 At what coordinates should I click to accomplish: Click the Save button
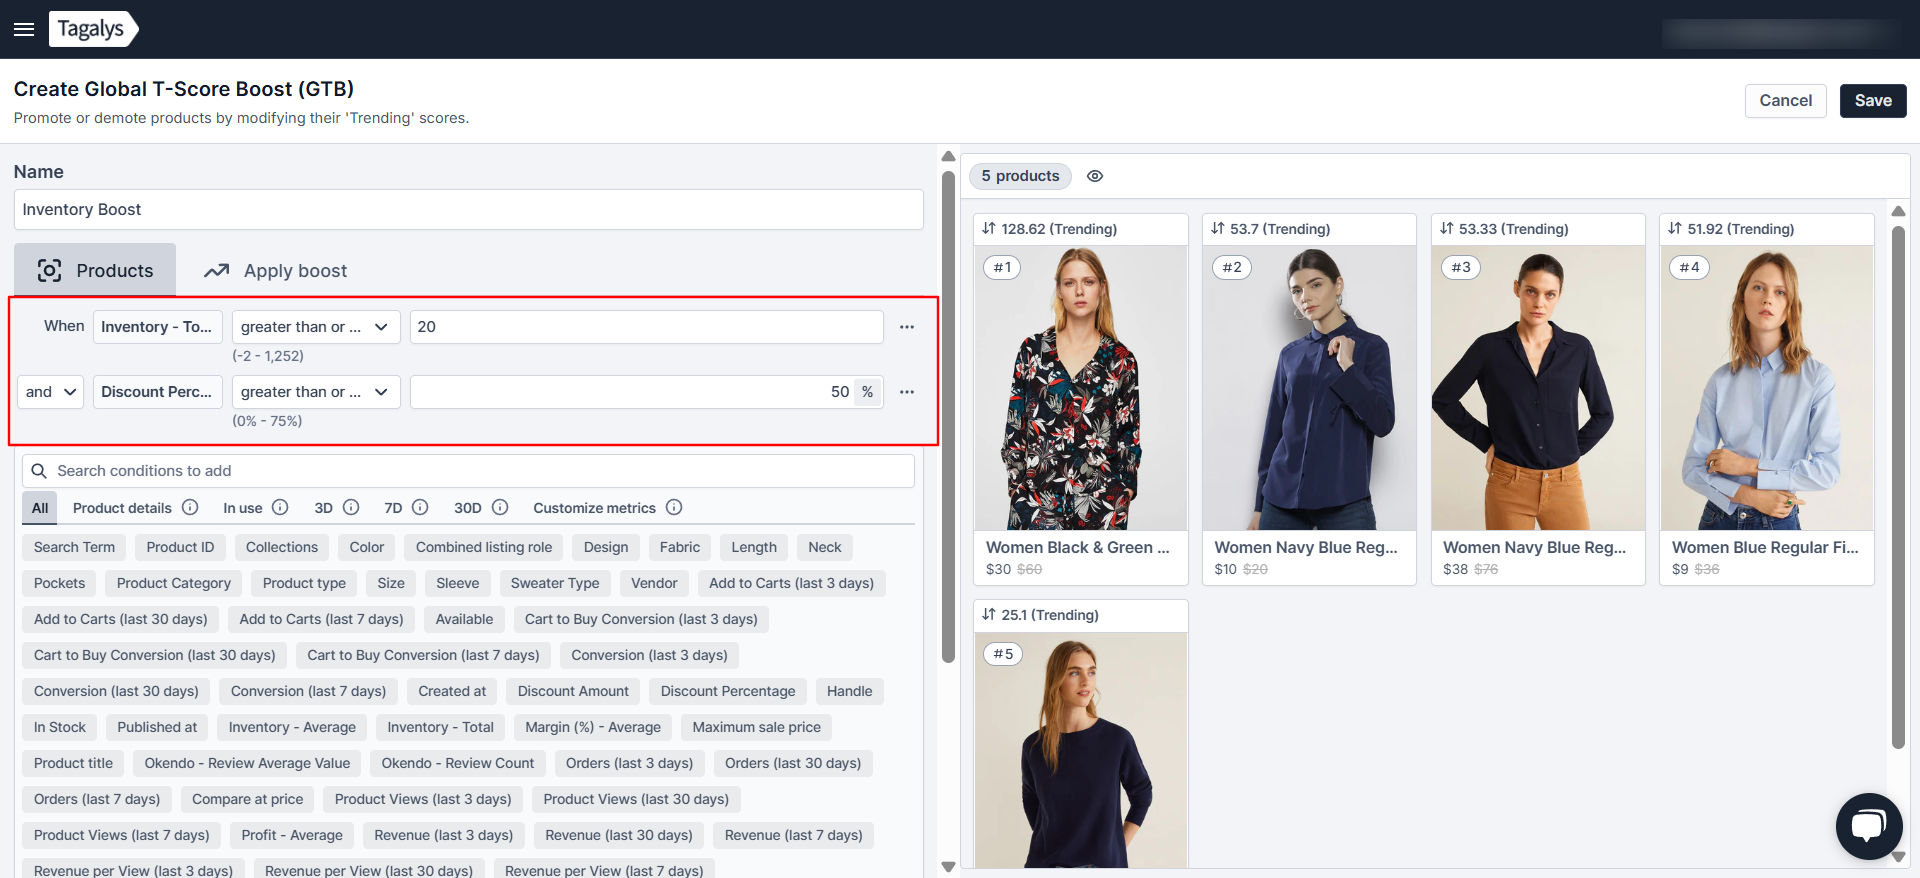click(x=1873, y=101)
